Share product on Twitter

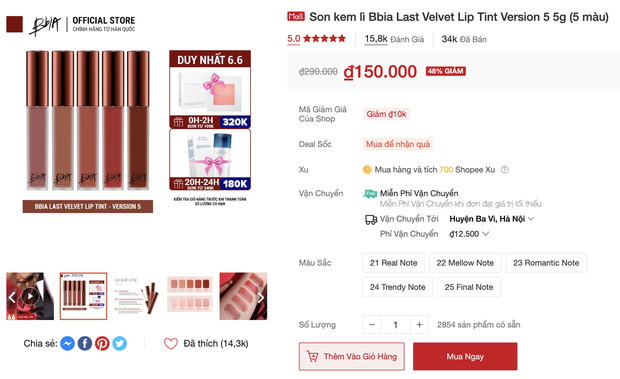click(119, 343)
